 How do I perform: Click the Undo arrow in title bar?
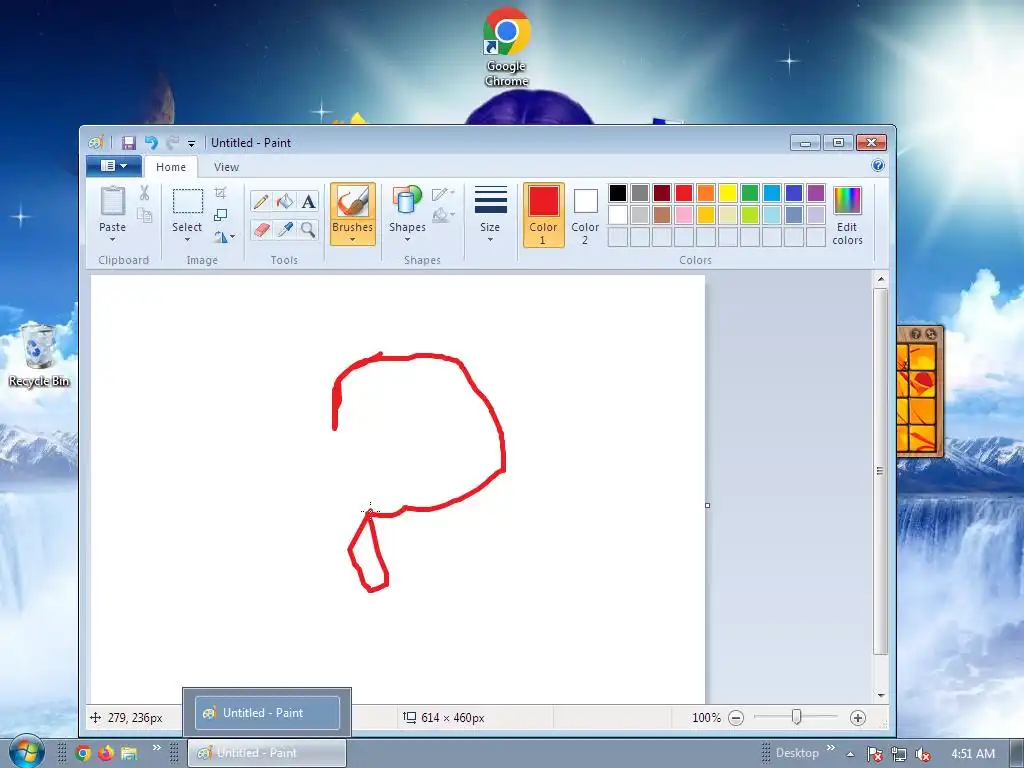click(x=152, y=142)
